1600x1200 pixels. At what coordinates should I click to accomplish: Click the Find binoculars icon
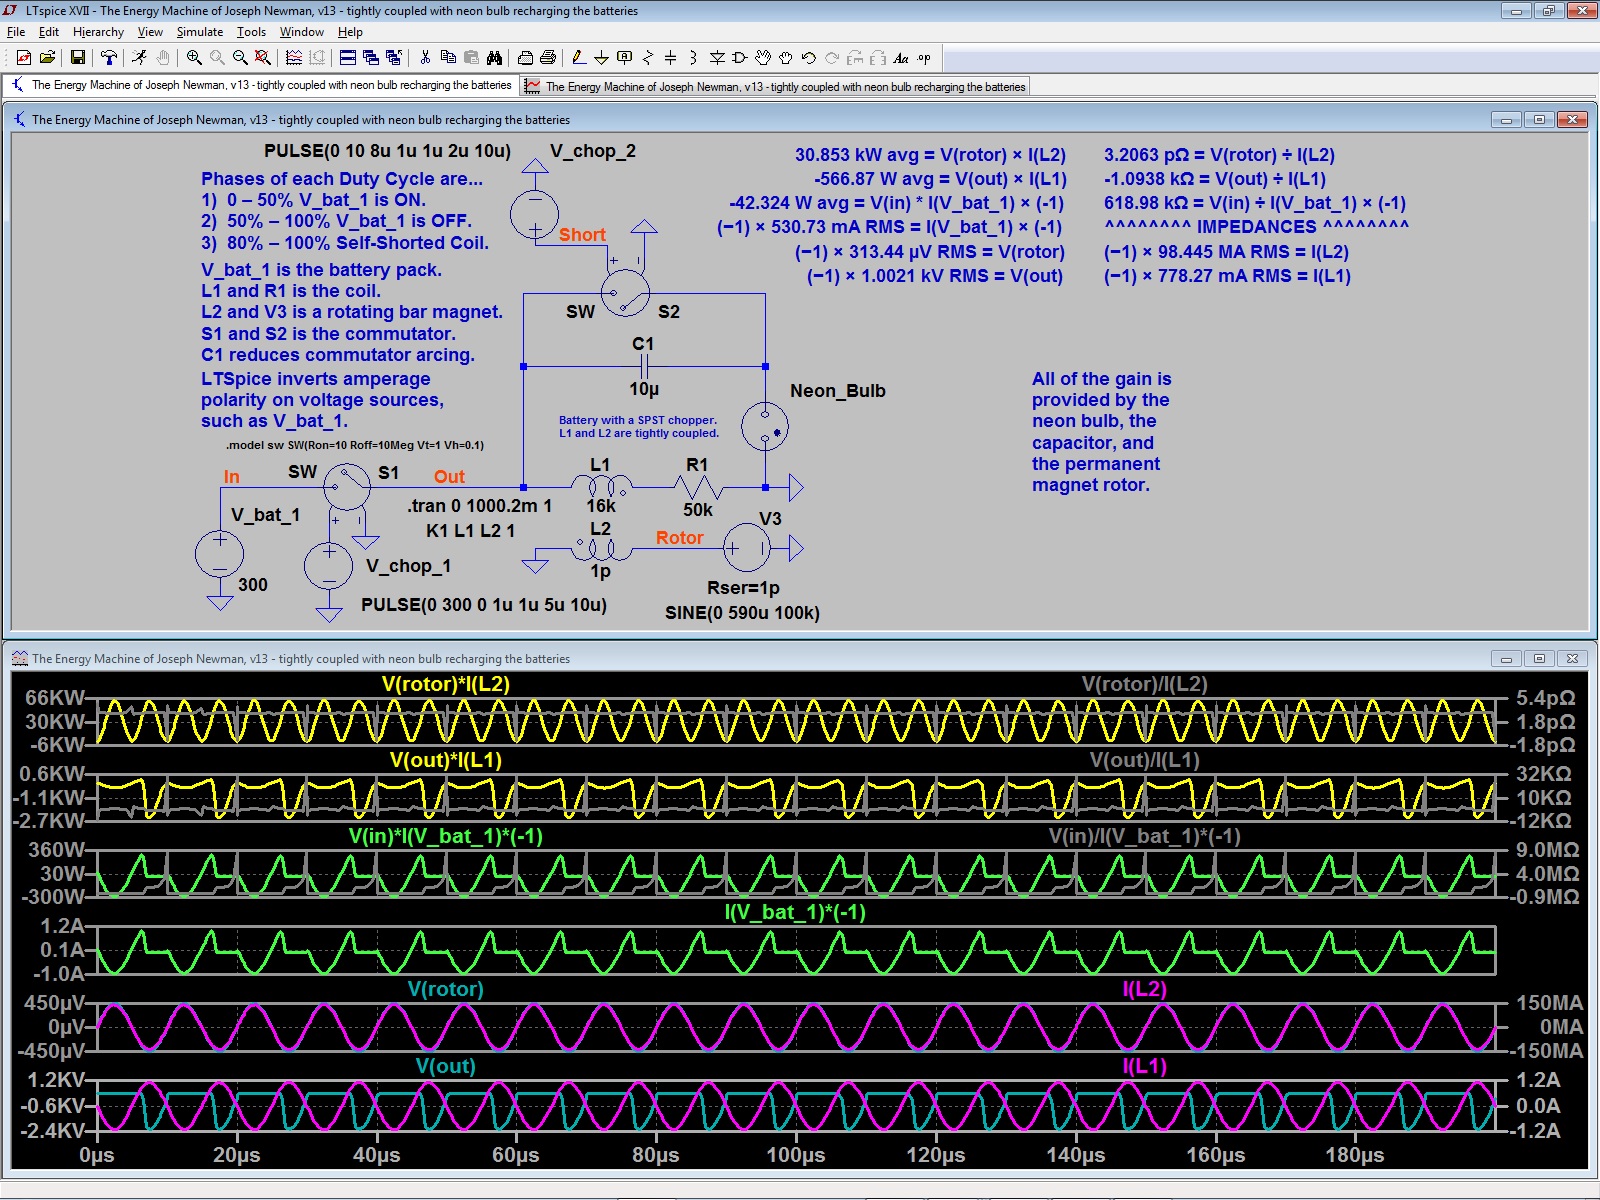coord(495,58)
